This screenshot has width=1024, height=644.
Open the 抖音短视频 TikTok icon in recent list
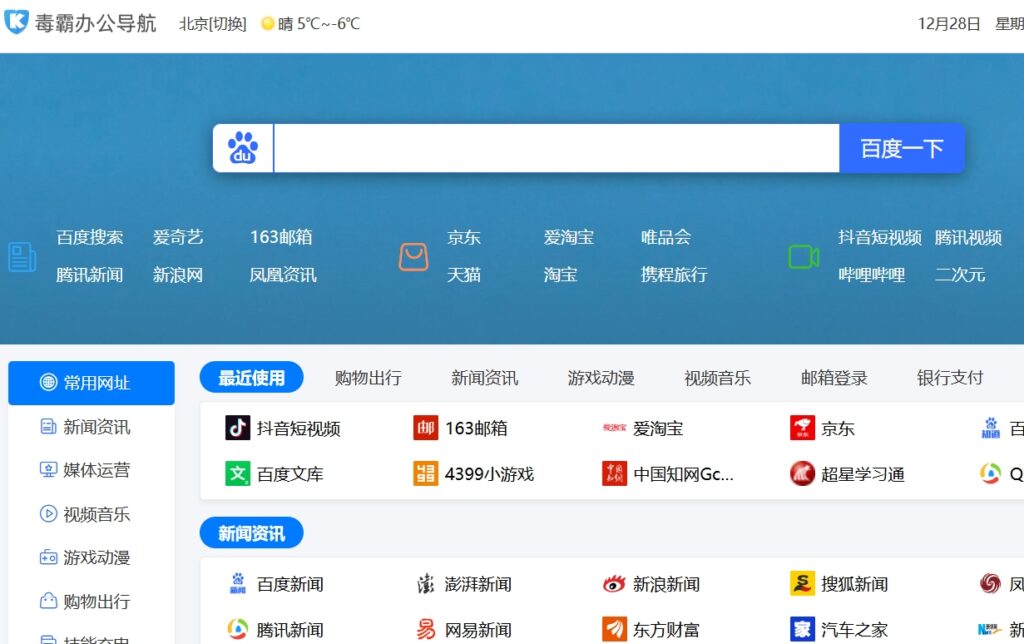[x=237, y=428]
